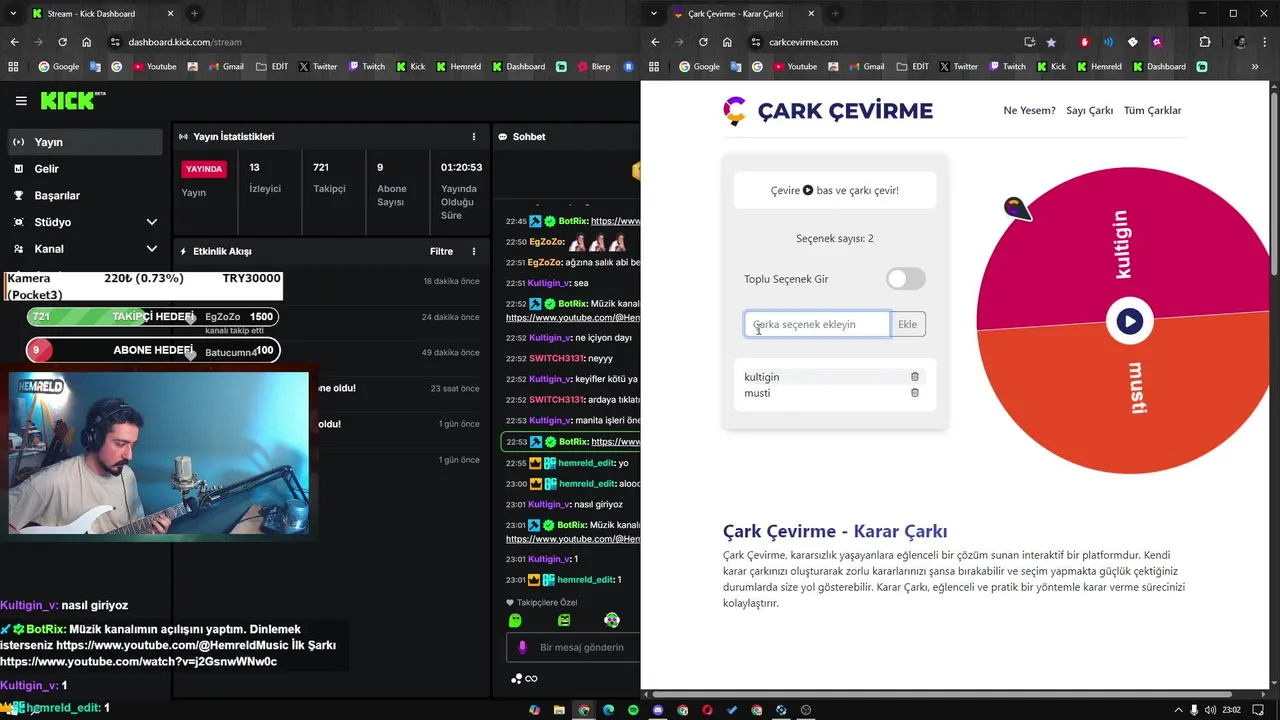
Task: Click the YAYINDA live status badge
Action: 204,169
